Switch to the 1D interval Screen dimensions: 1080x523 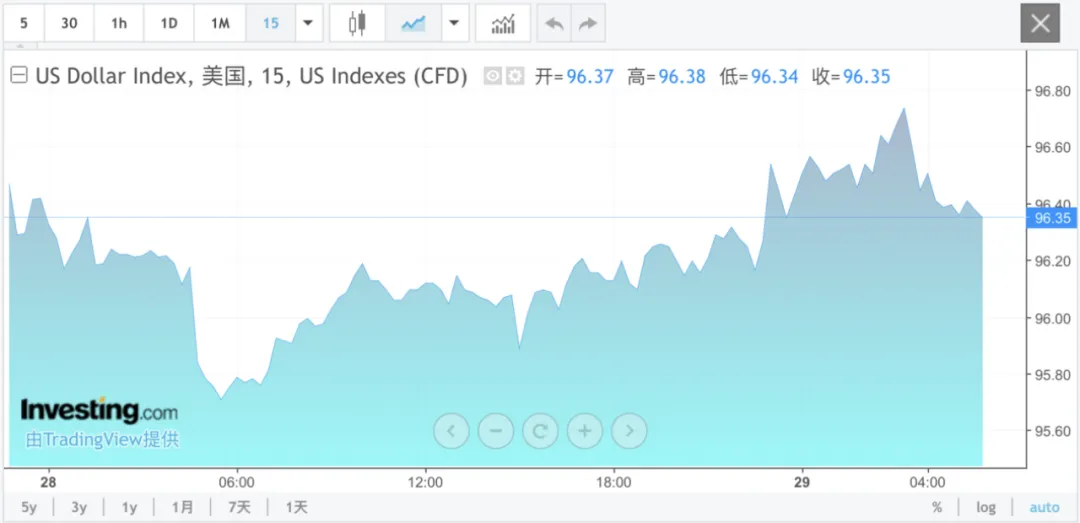coord(169,23)
